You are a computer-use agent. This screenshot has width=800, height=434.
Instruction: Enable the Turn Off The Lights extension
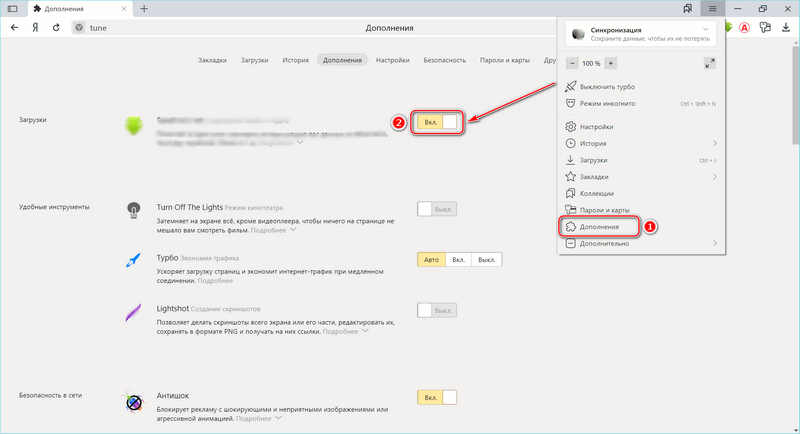click(436, 209)
